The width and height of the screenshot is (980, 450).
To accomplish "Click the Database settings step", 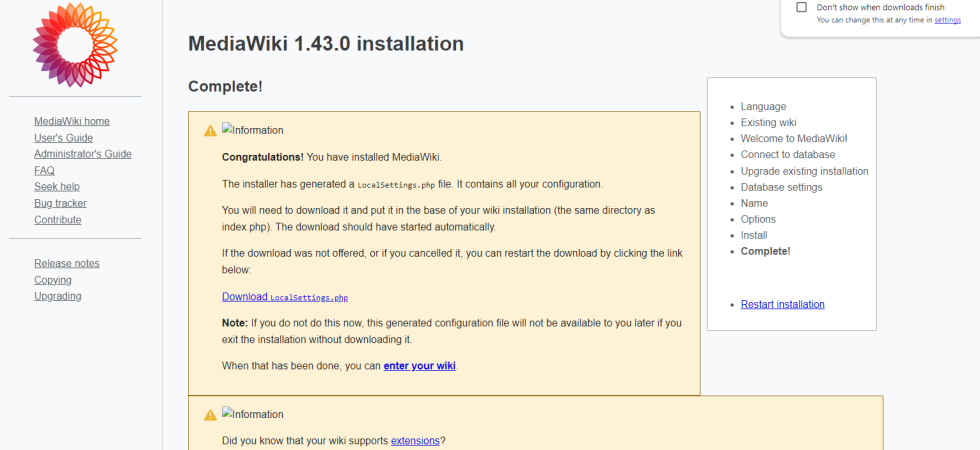I will (781, 188).
